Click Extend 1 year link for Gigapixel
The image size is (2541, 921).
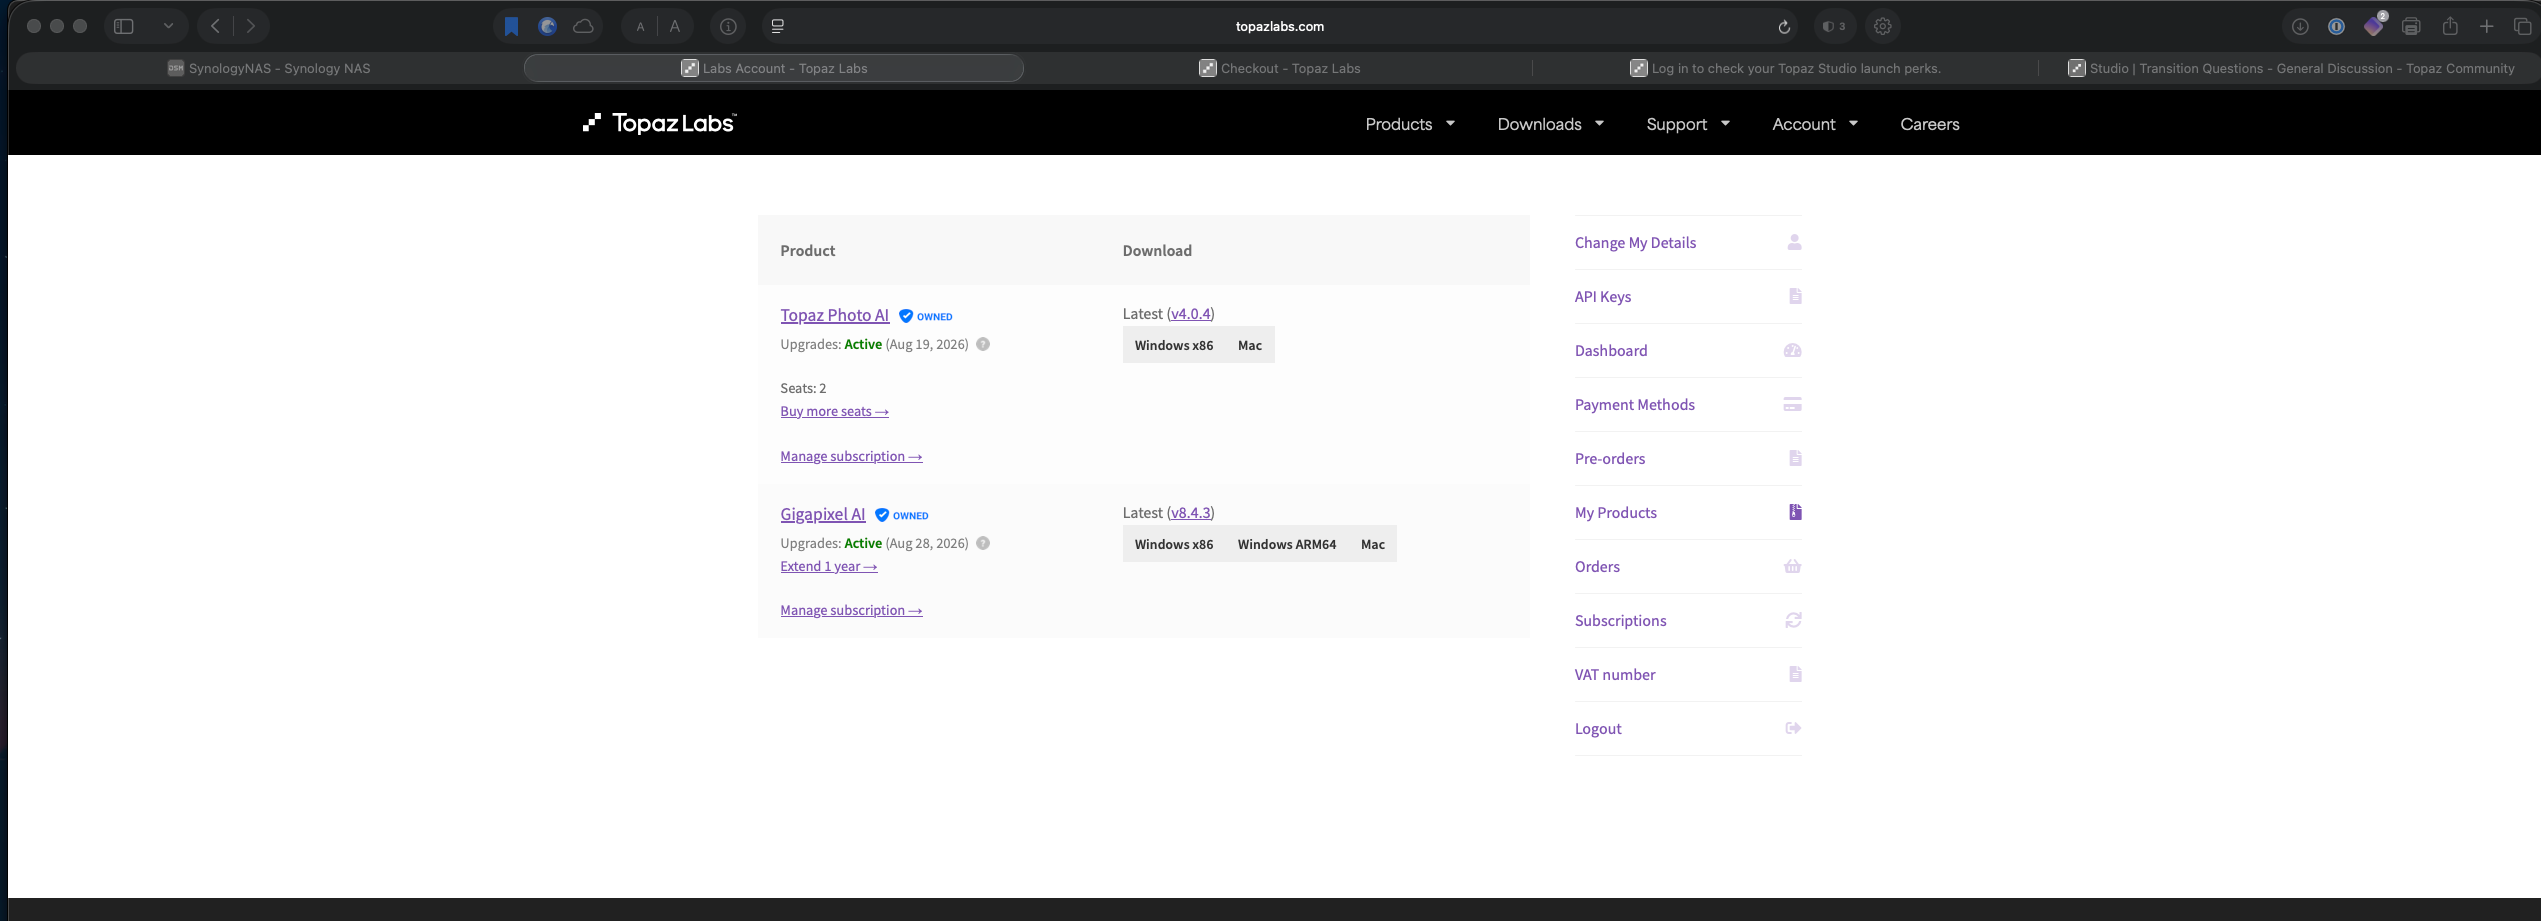click(828, 566)
